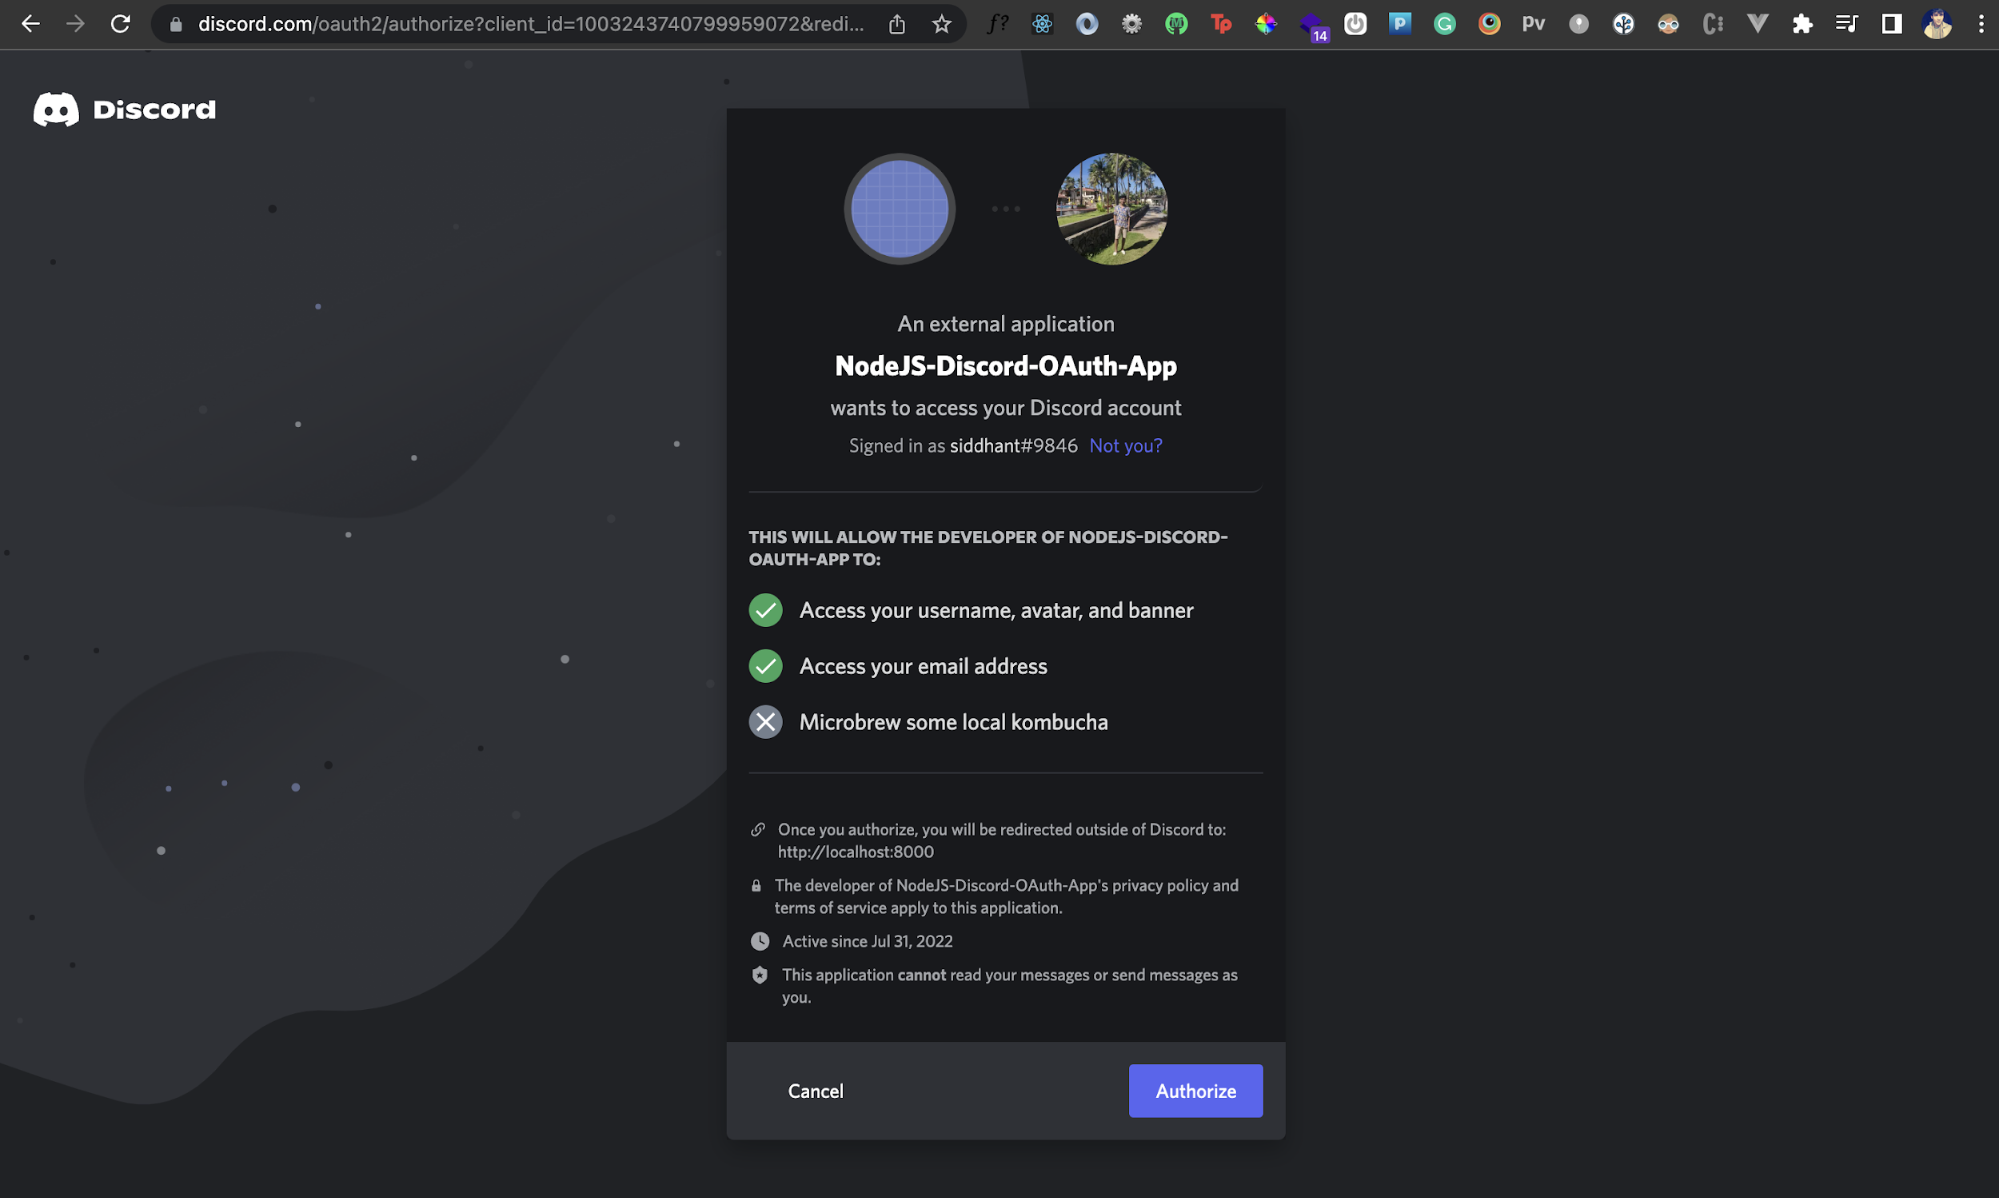Click the address bar URL field

[530, 24]
